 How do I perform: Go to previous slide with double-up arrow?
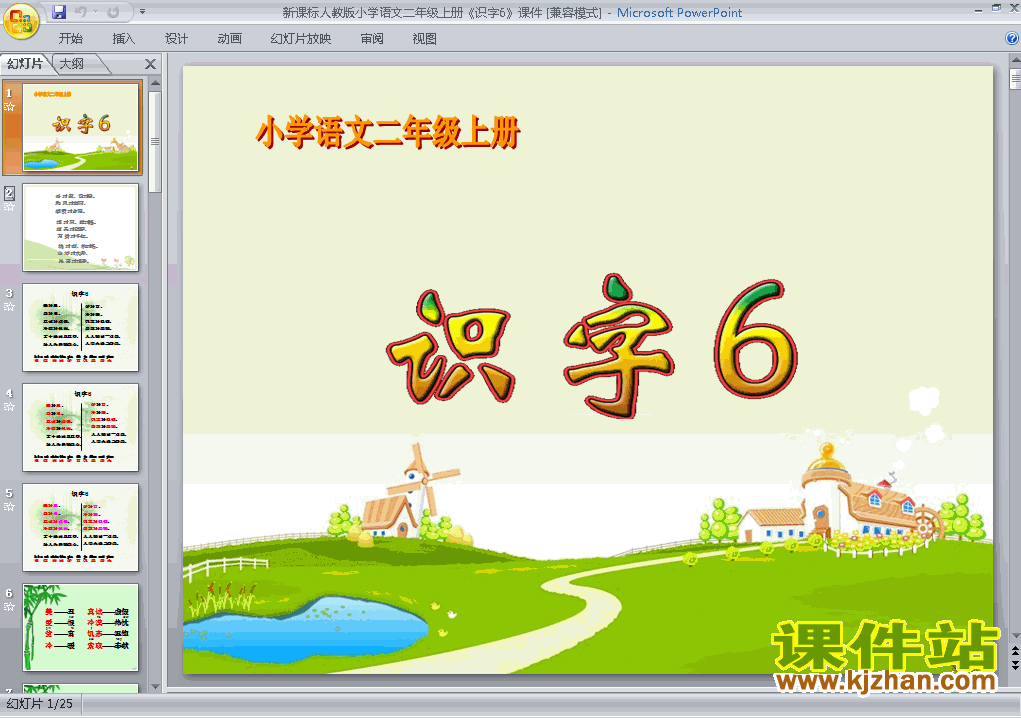[1015, 651]
